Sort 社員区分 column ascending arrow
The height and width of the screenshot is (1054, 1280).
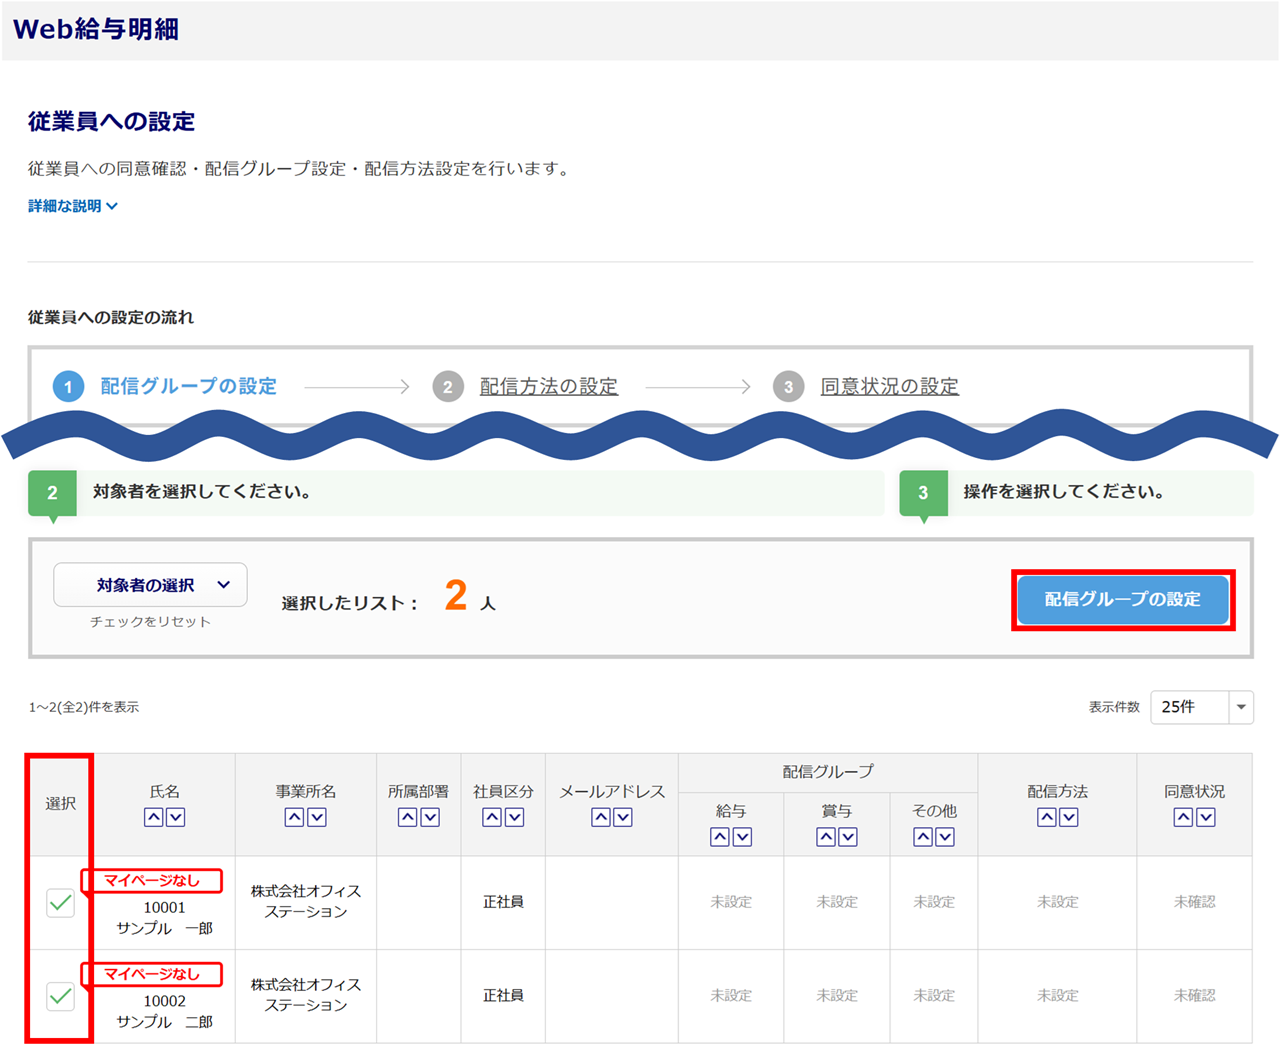tap(492, 817)
